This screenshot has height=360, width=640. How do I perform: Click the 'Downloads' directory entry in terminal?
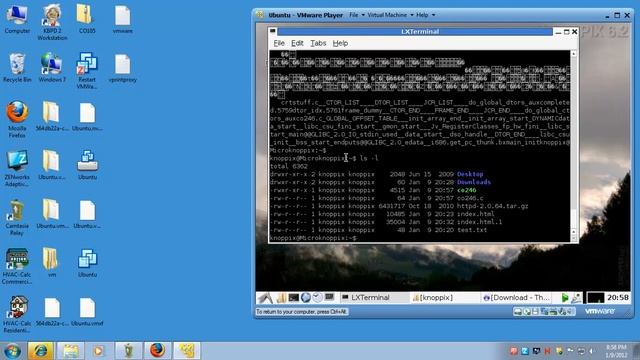[x=474, y=182]
